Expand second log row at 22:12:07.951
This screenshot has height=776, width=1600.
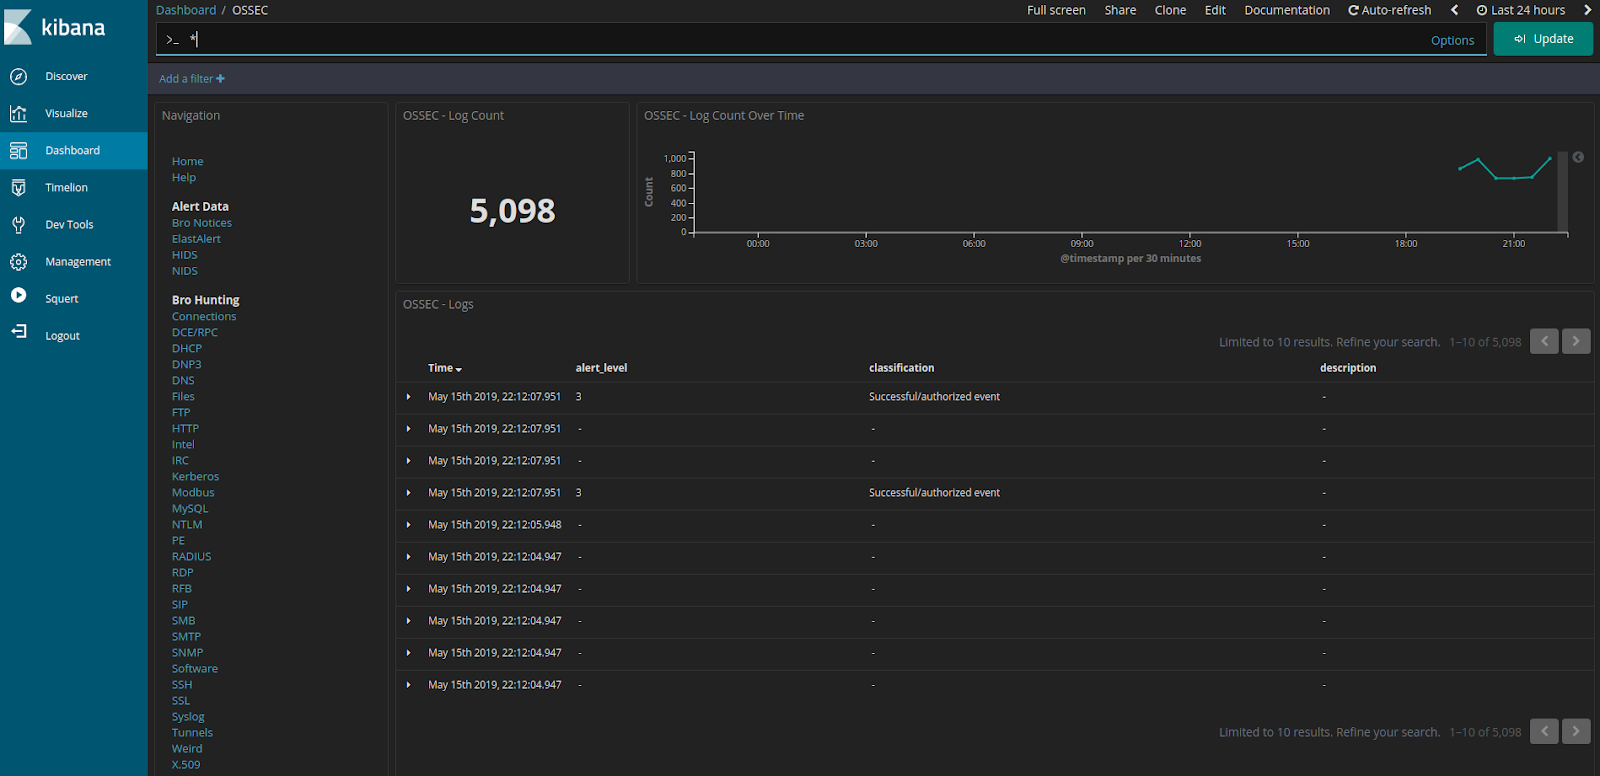pyautogui.click(x=408, y=429)
